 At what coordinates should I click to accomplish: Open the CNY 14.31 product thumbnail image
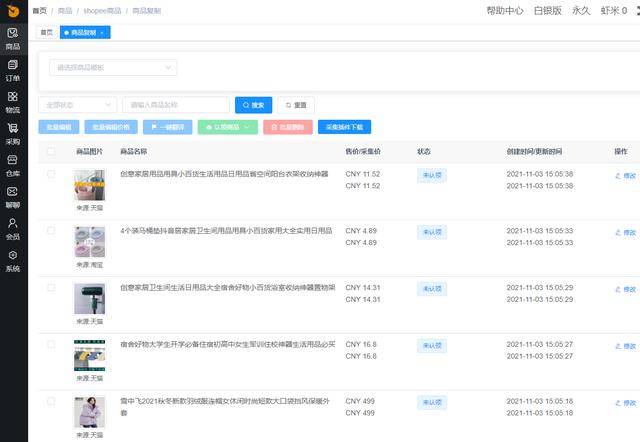tap(90, 299)
